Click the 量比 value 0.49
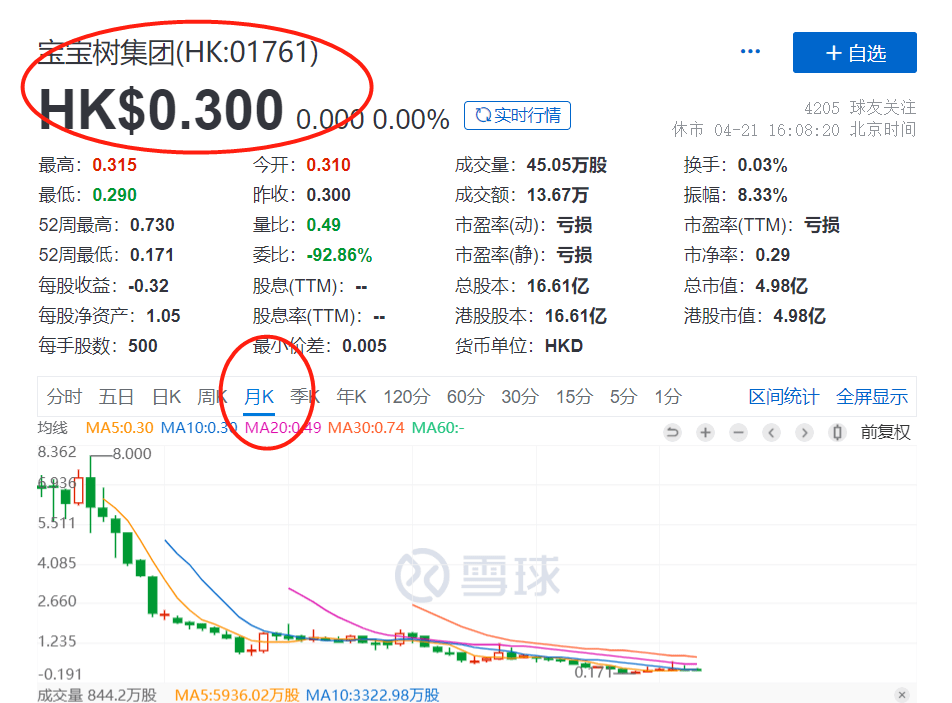 324,225
